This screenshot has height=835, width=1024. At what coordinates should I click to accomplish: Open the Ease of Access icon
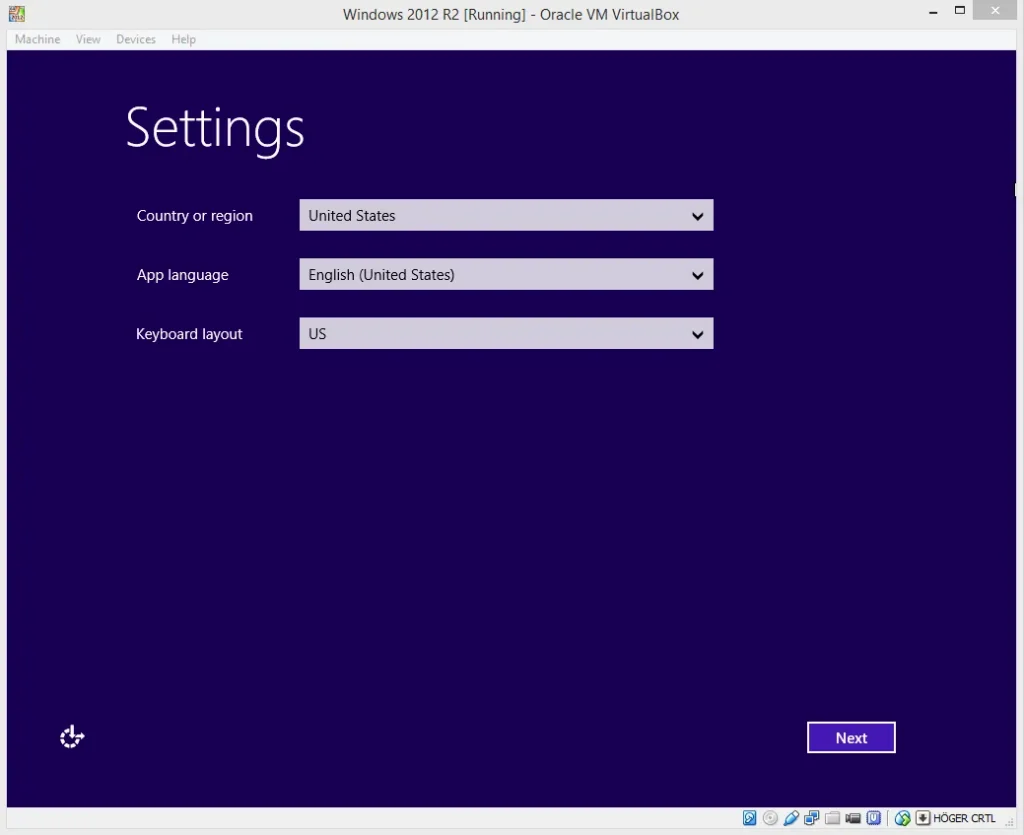click(x=72, y=737)
